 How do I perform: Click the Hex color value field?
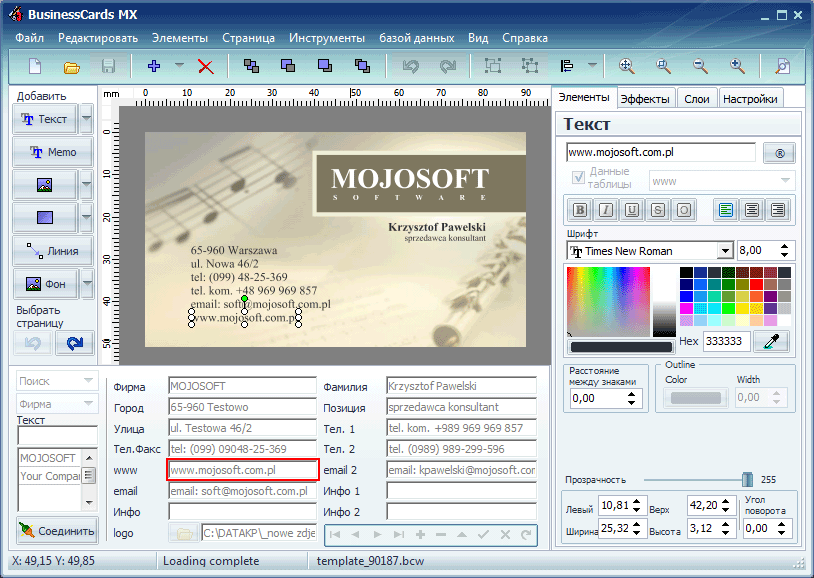click(726, 341)
